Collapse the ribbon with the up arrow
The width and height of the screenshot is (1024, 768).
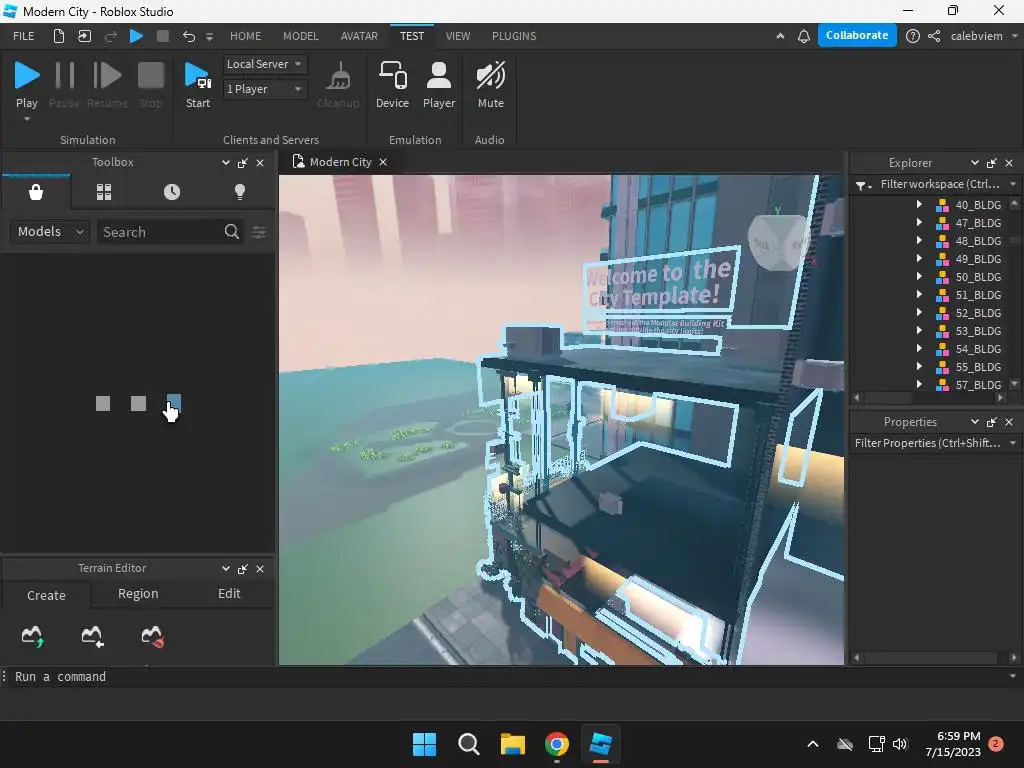780,36
